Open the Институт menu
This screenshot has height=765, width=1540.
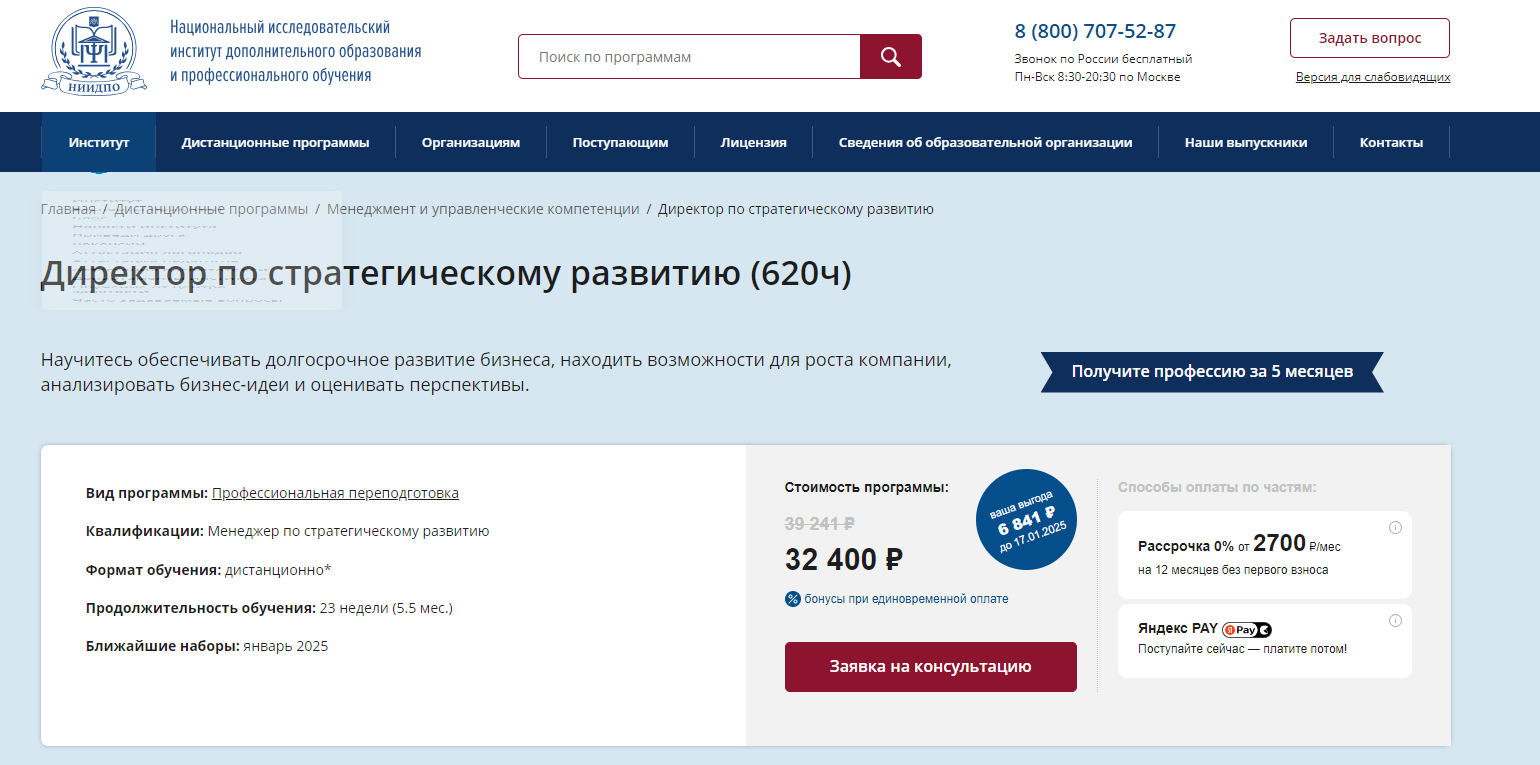[x=99, y=142]
